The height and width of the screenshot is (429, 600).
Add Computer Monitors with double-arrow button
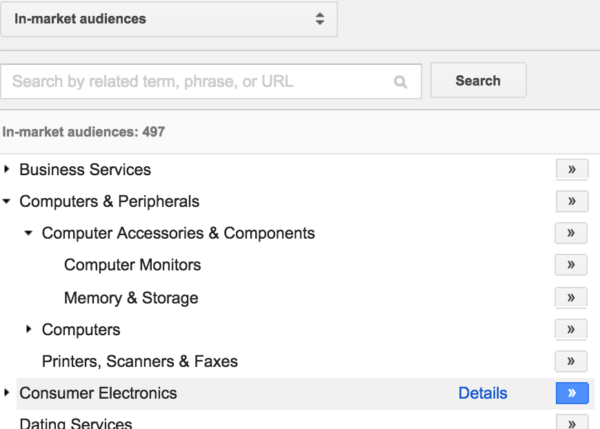coord(571,265)
